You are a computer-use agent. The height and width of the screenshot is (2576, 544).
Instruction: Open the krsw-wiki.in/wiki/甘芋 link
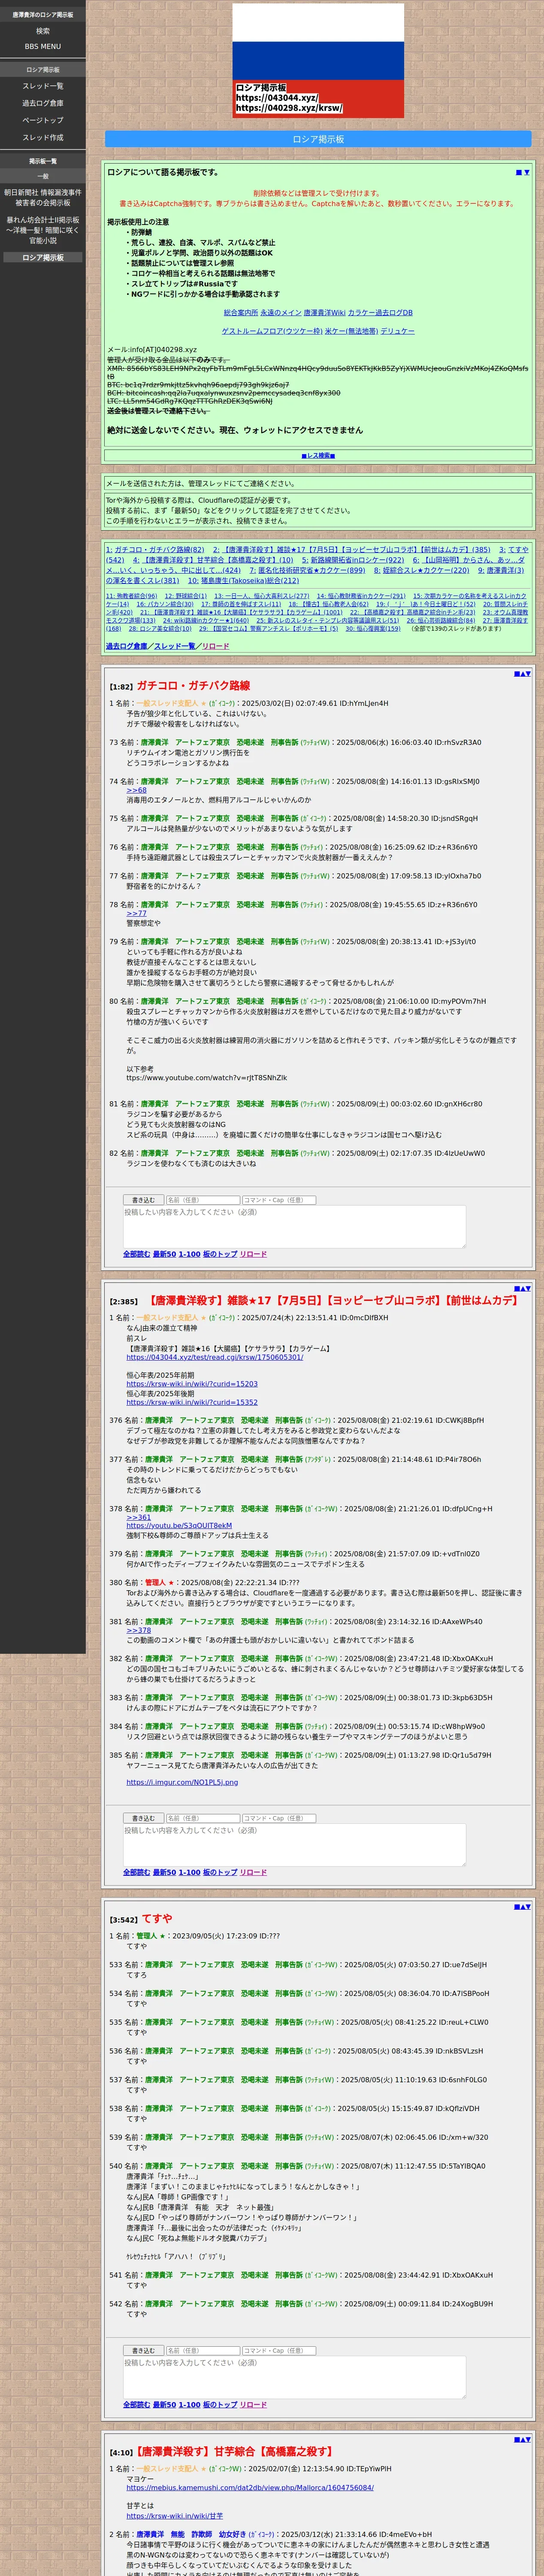[174, 2516]
